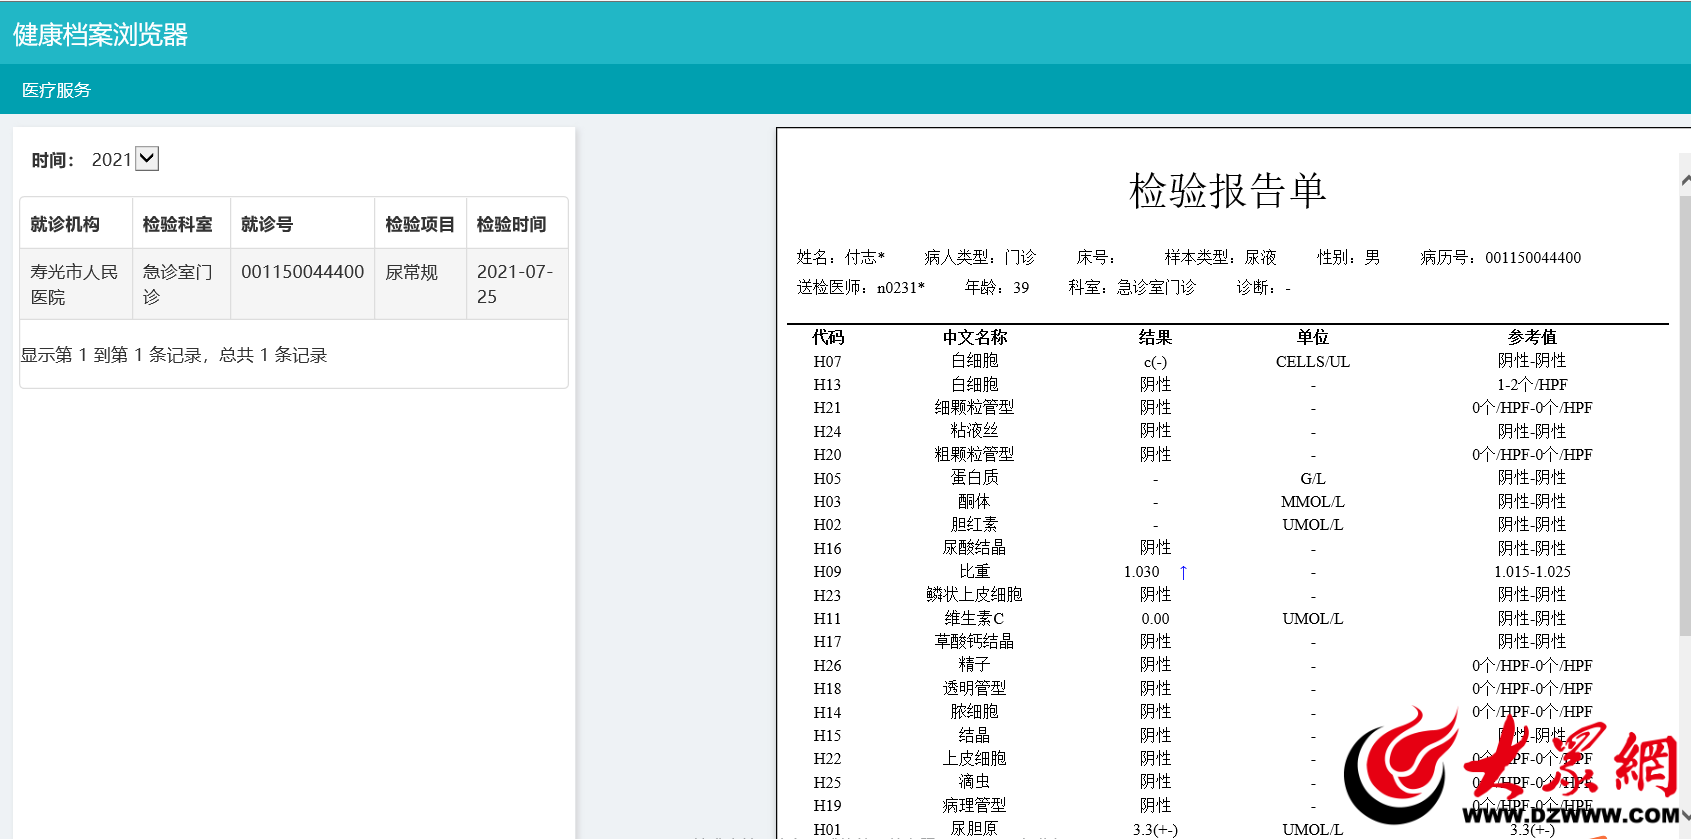The height and width of the screenshot is (839, 1691).
Task: Open the 医疗服务 menu item
Action: tap(56, 90)
